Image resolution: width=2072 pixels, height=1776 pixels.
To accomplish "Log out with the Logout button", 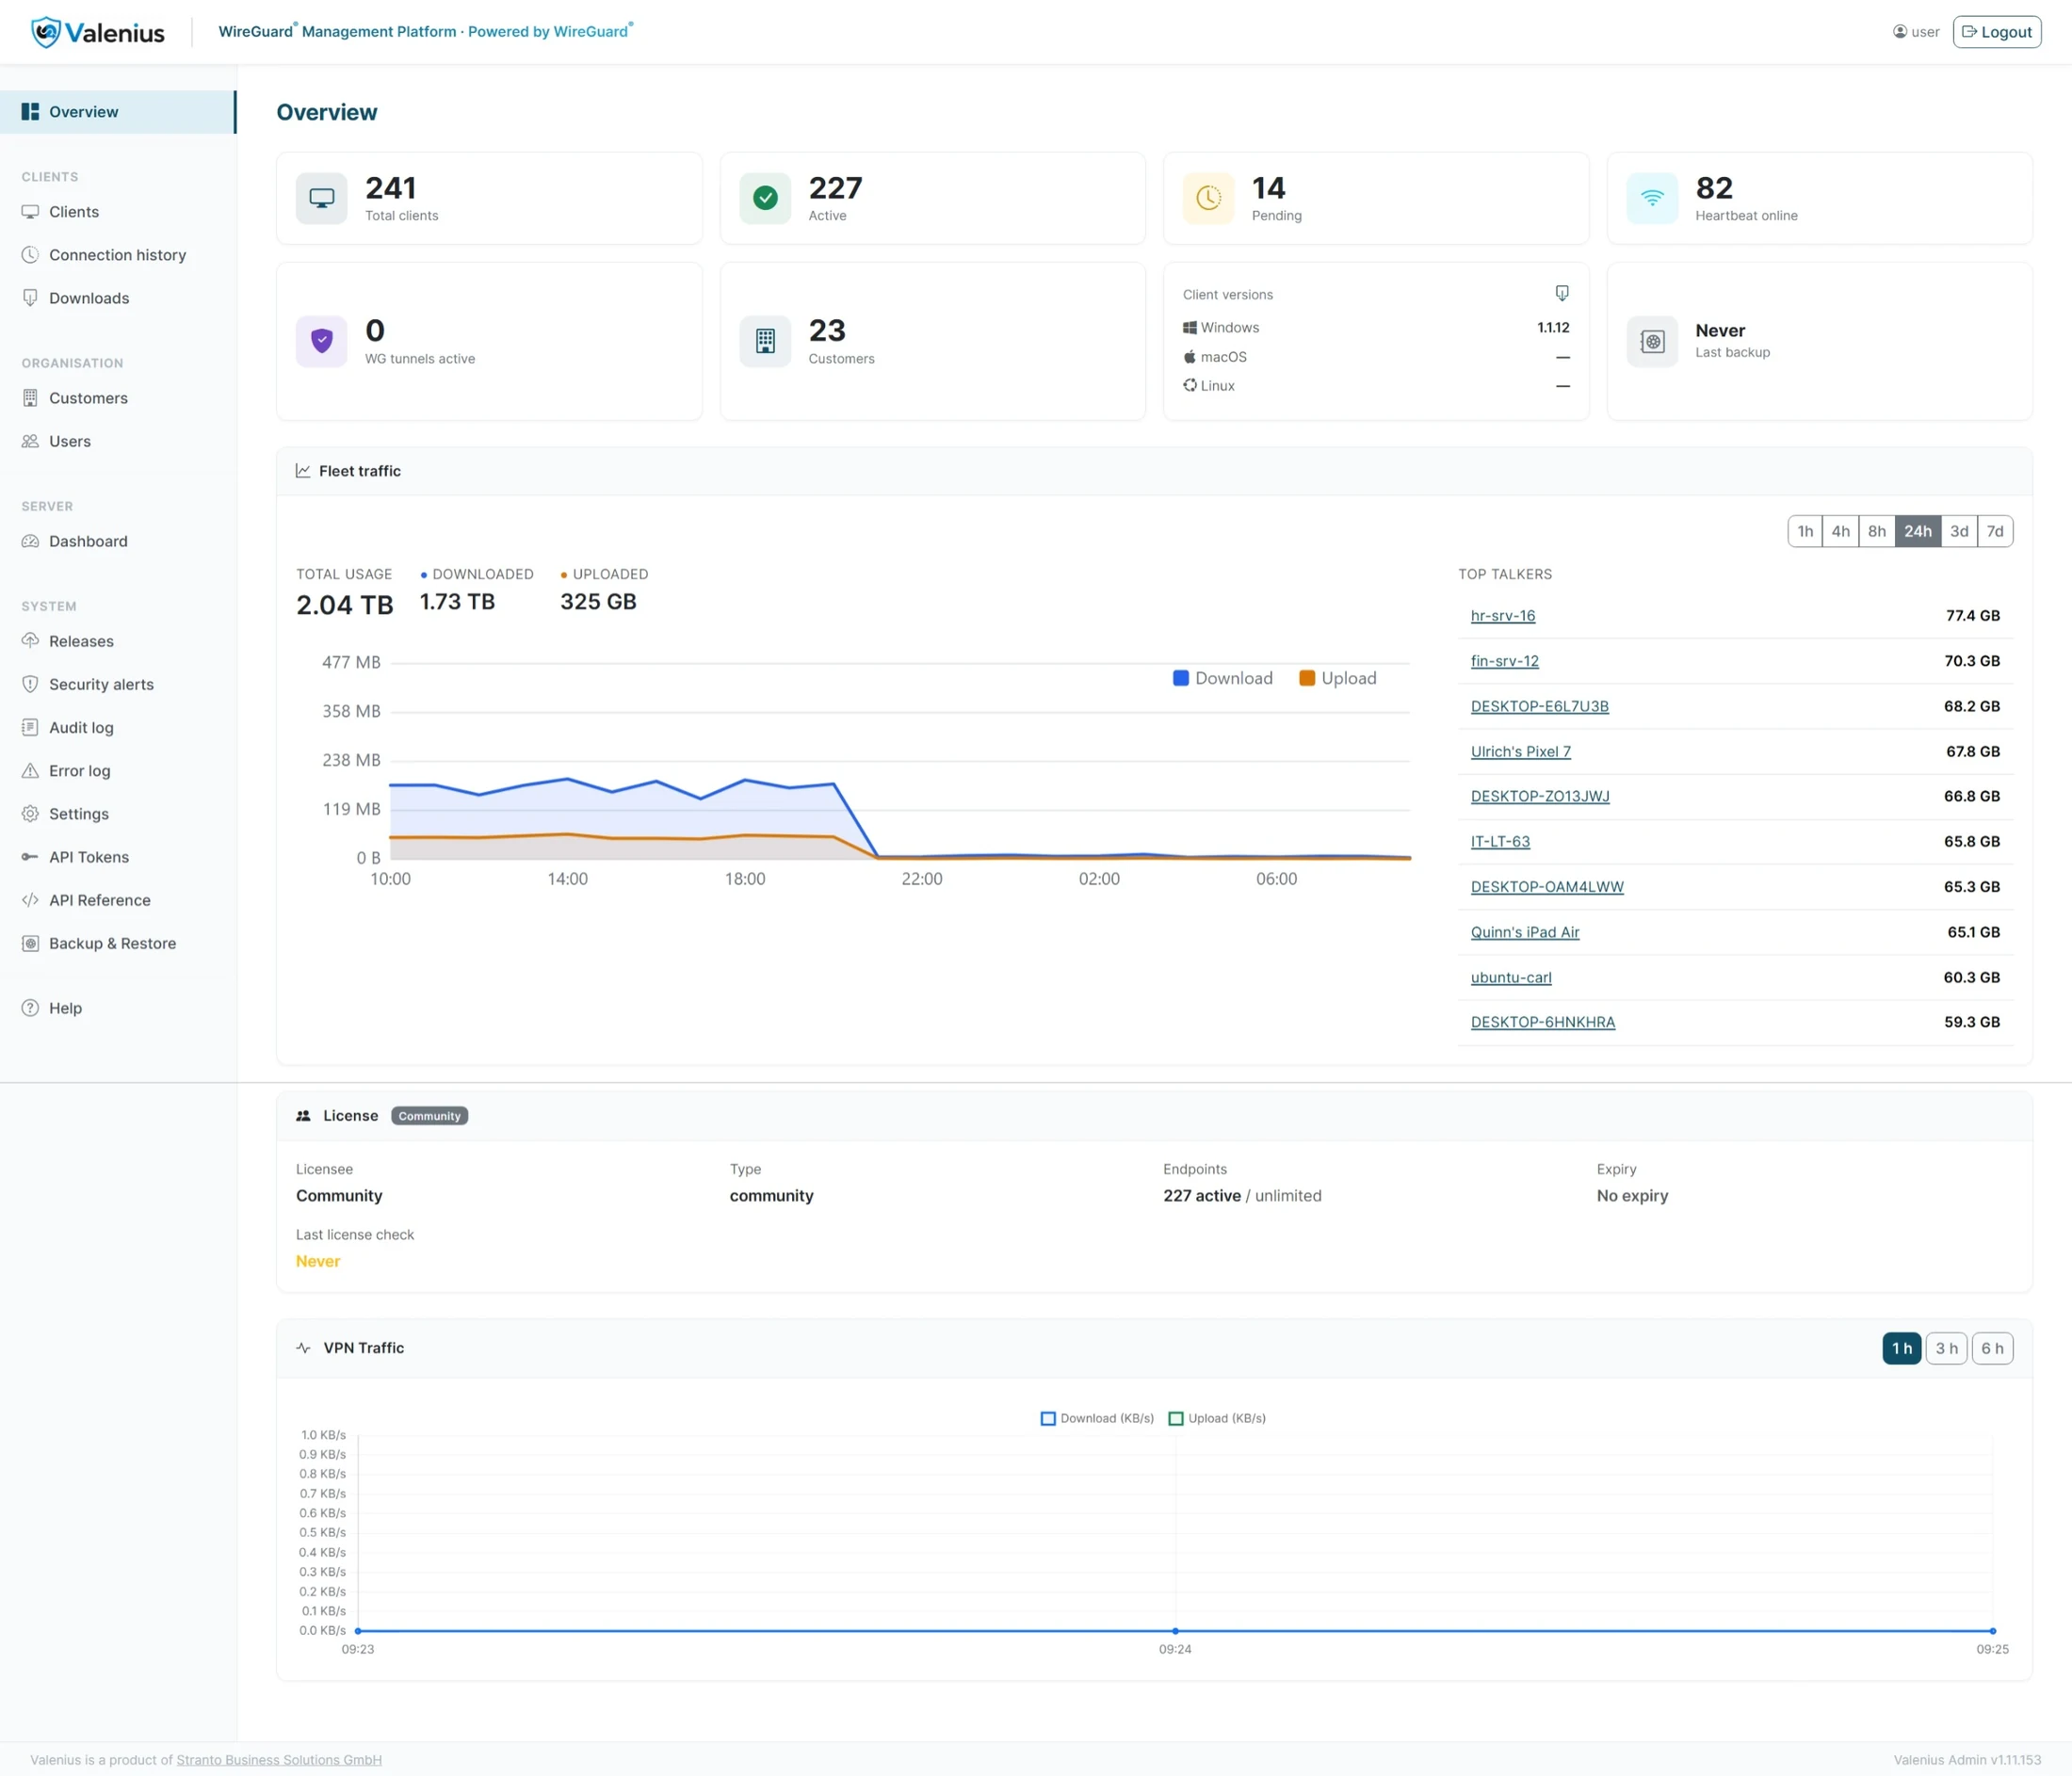I will click(1997, 32).
